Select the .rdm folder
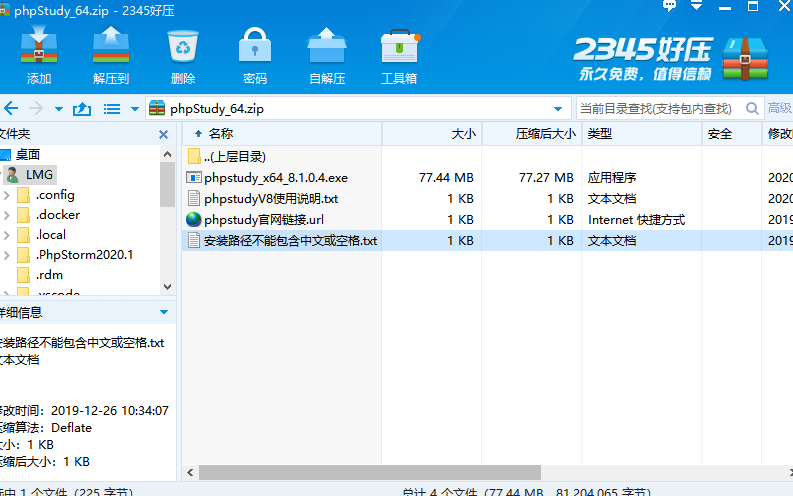Image resolution: width=793 pixels, height=496 pixels. point(40,275)
